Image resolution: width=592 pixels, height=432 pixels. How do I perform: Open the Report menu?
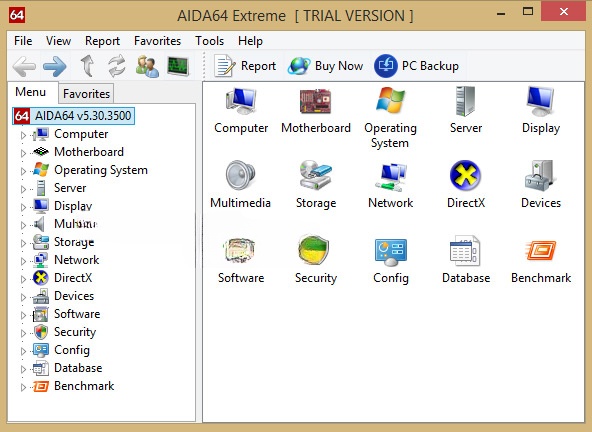(102, 41)
